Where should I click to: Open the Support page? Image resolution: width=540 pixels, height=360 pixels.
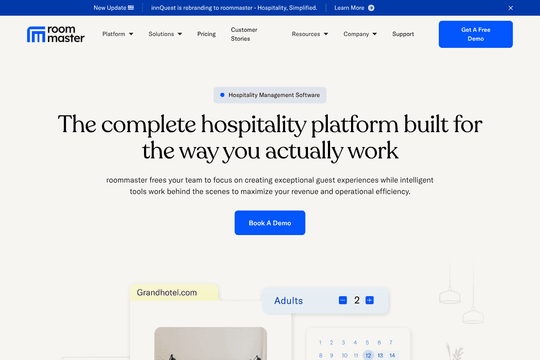[x=403, y=34]
